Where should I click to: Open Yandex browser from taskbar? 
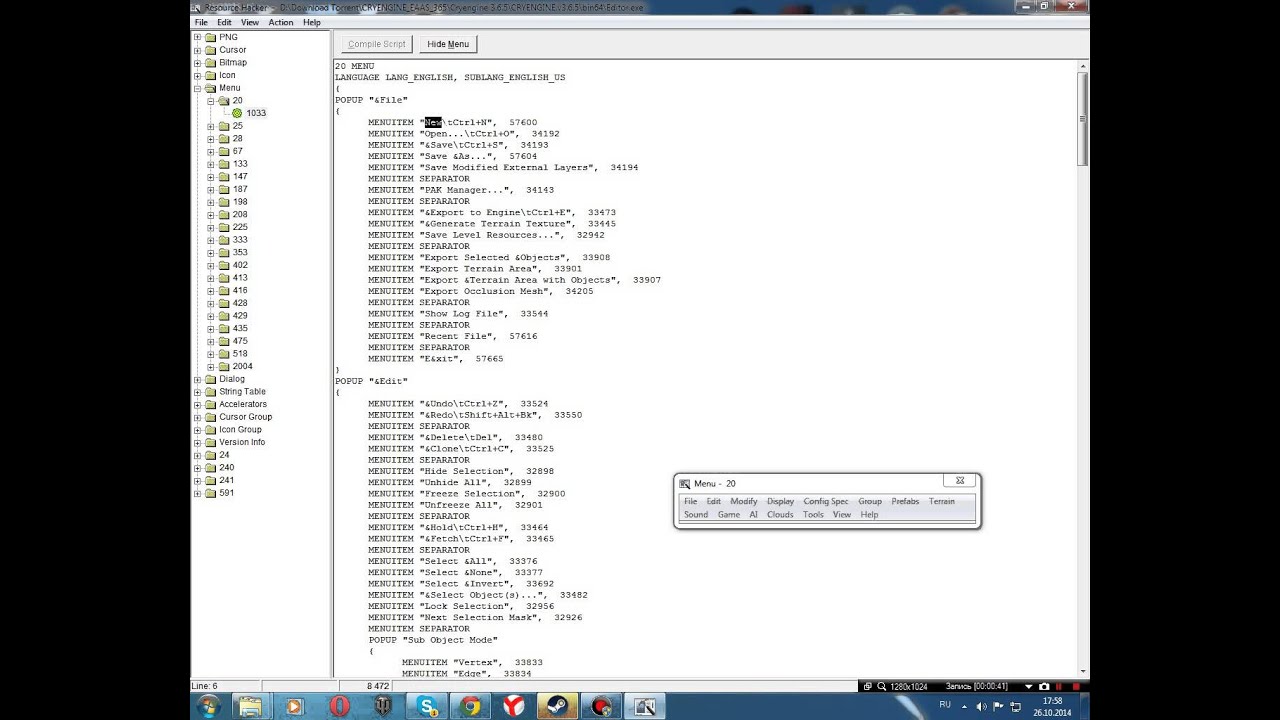click(x=513, y=706)
